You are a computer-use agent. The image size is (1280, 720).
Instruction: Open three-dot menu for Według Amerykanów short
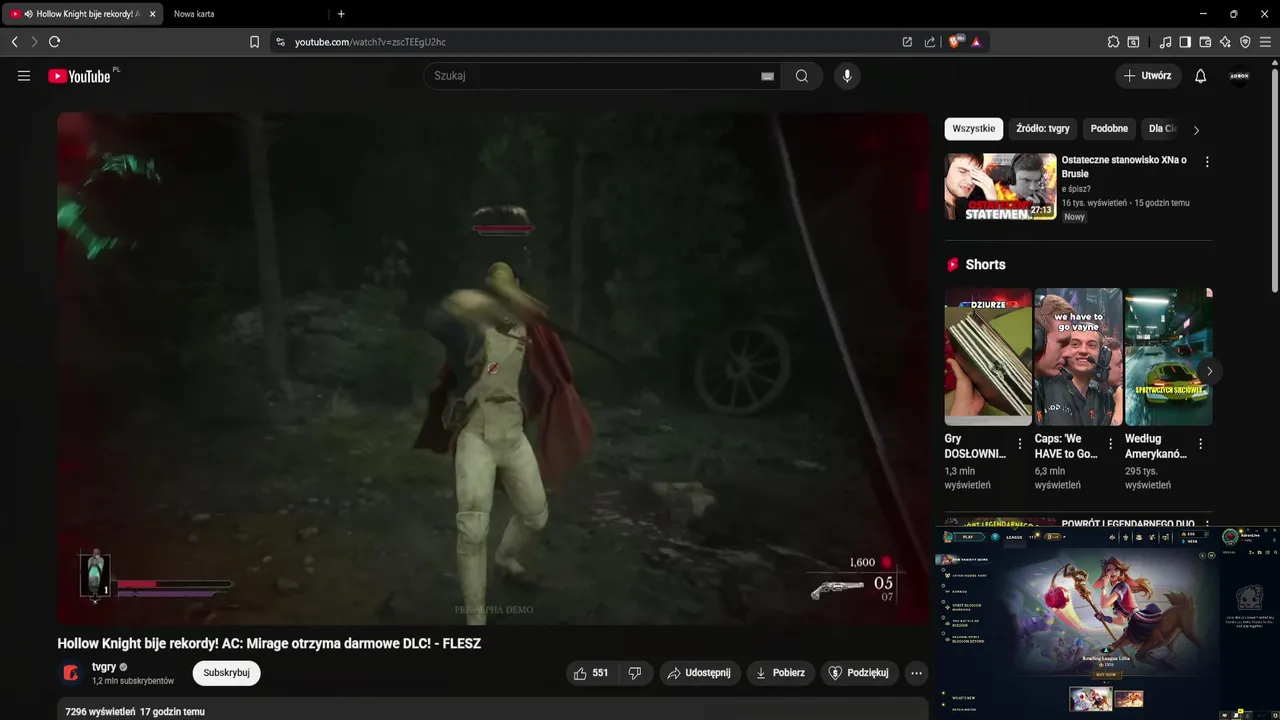(1200, 444)
